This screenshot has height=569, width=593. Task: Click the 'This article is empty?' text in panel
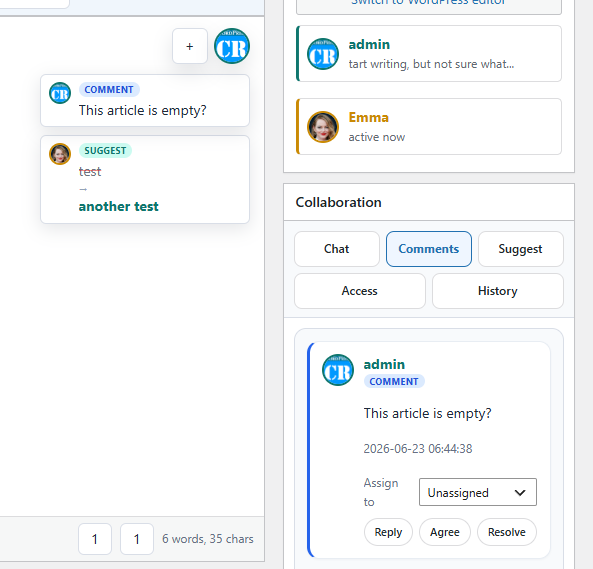(x=427, y=413)
